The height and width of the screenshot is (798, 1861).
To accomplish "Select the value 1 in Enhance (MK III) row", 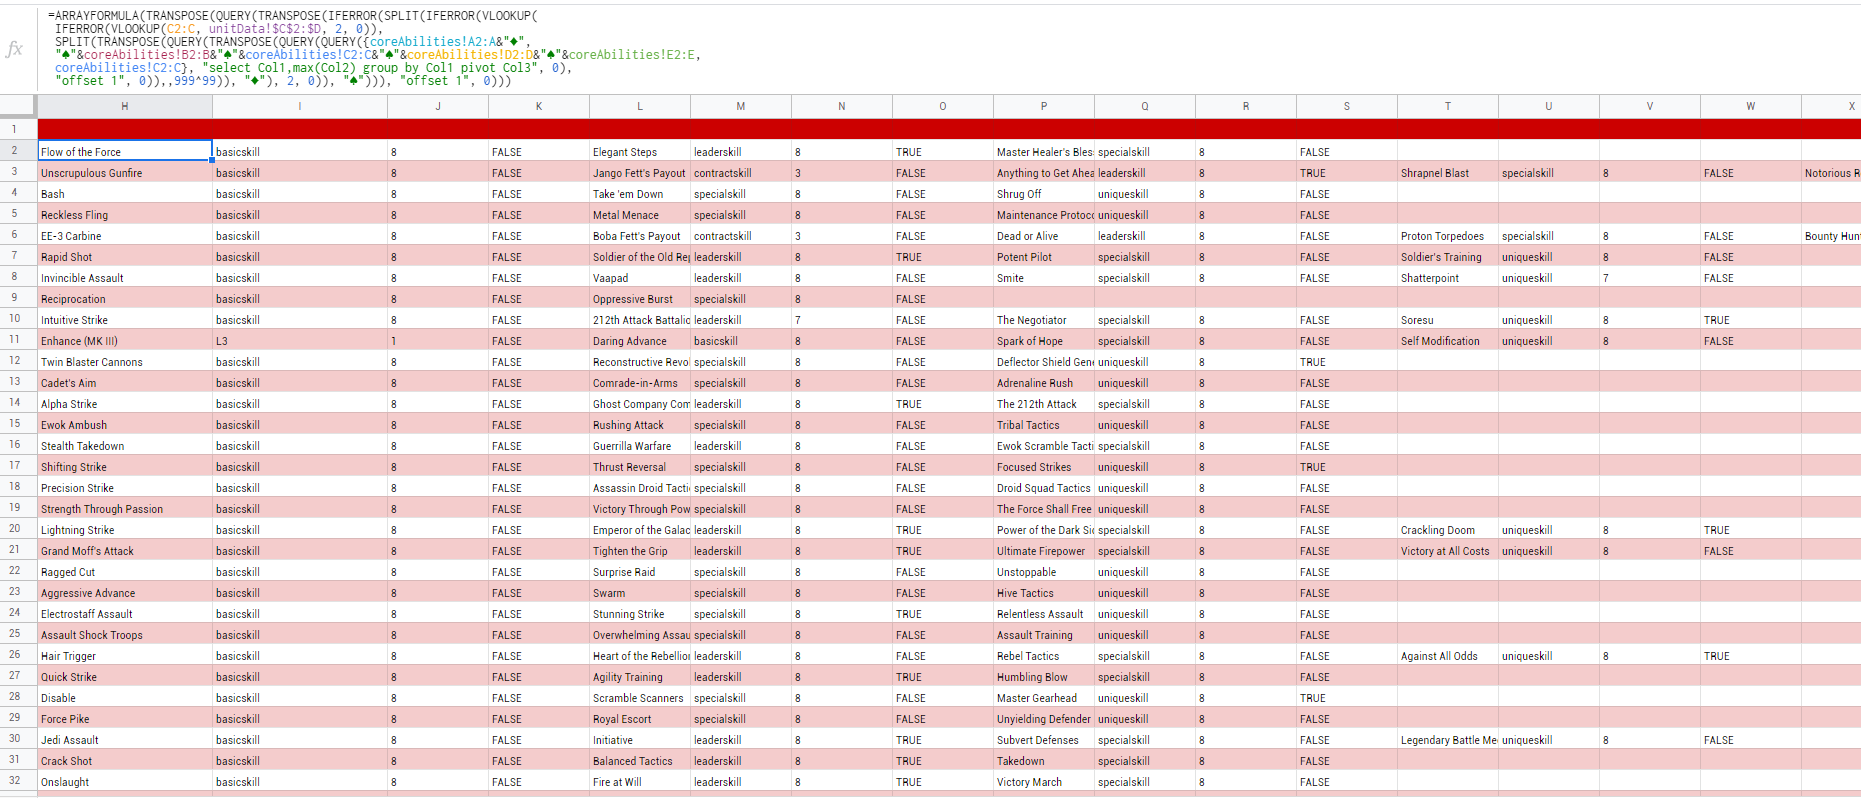I will click(x=438, y=341).
